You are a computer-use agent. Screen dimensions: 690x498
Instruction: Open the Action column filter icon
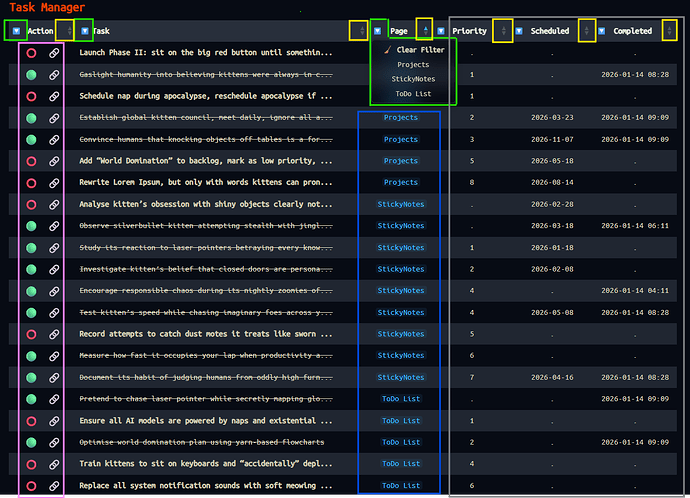pyautogui.click(x=17, y=31)
